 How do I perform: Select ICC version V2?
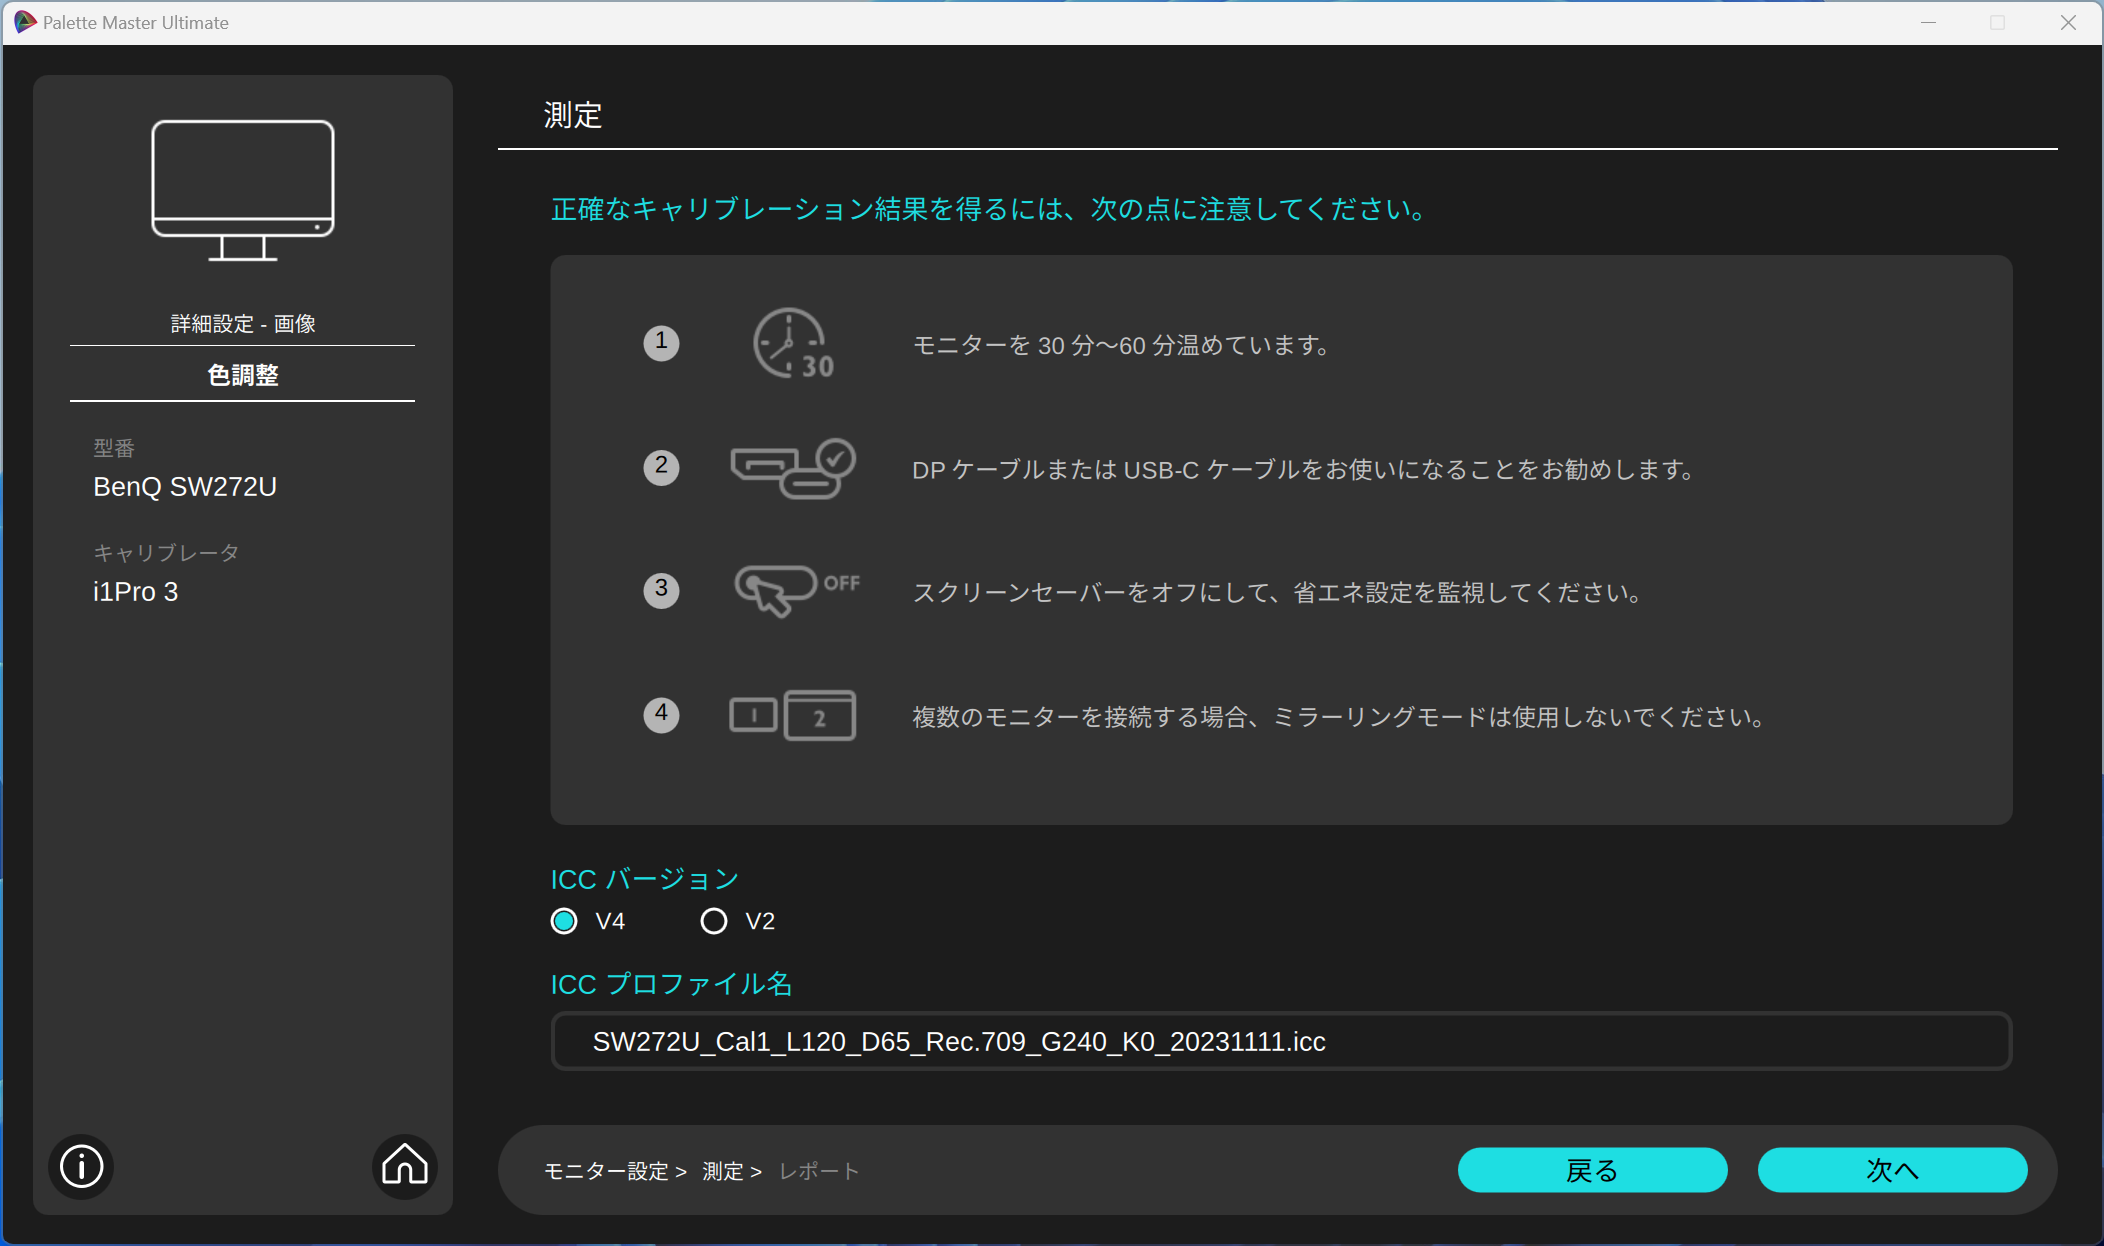click(714, 921)
